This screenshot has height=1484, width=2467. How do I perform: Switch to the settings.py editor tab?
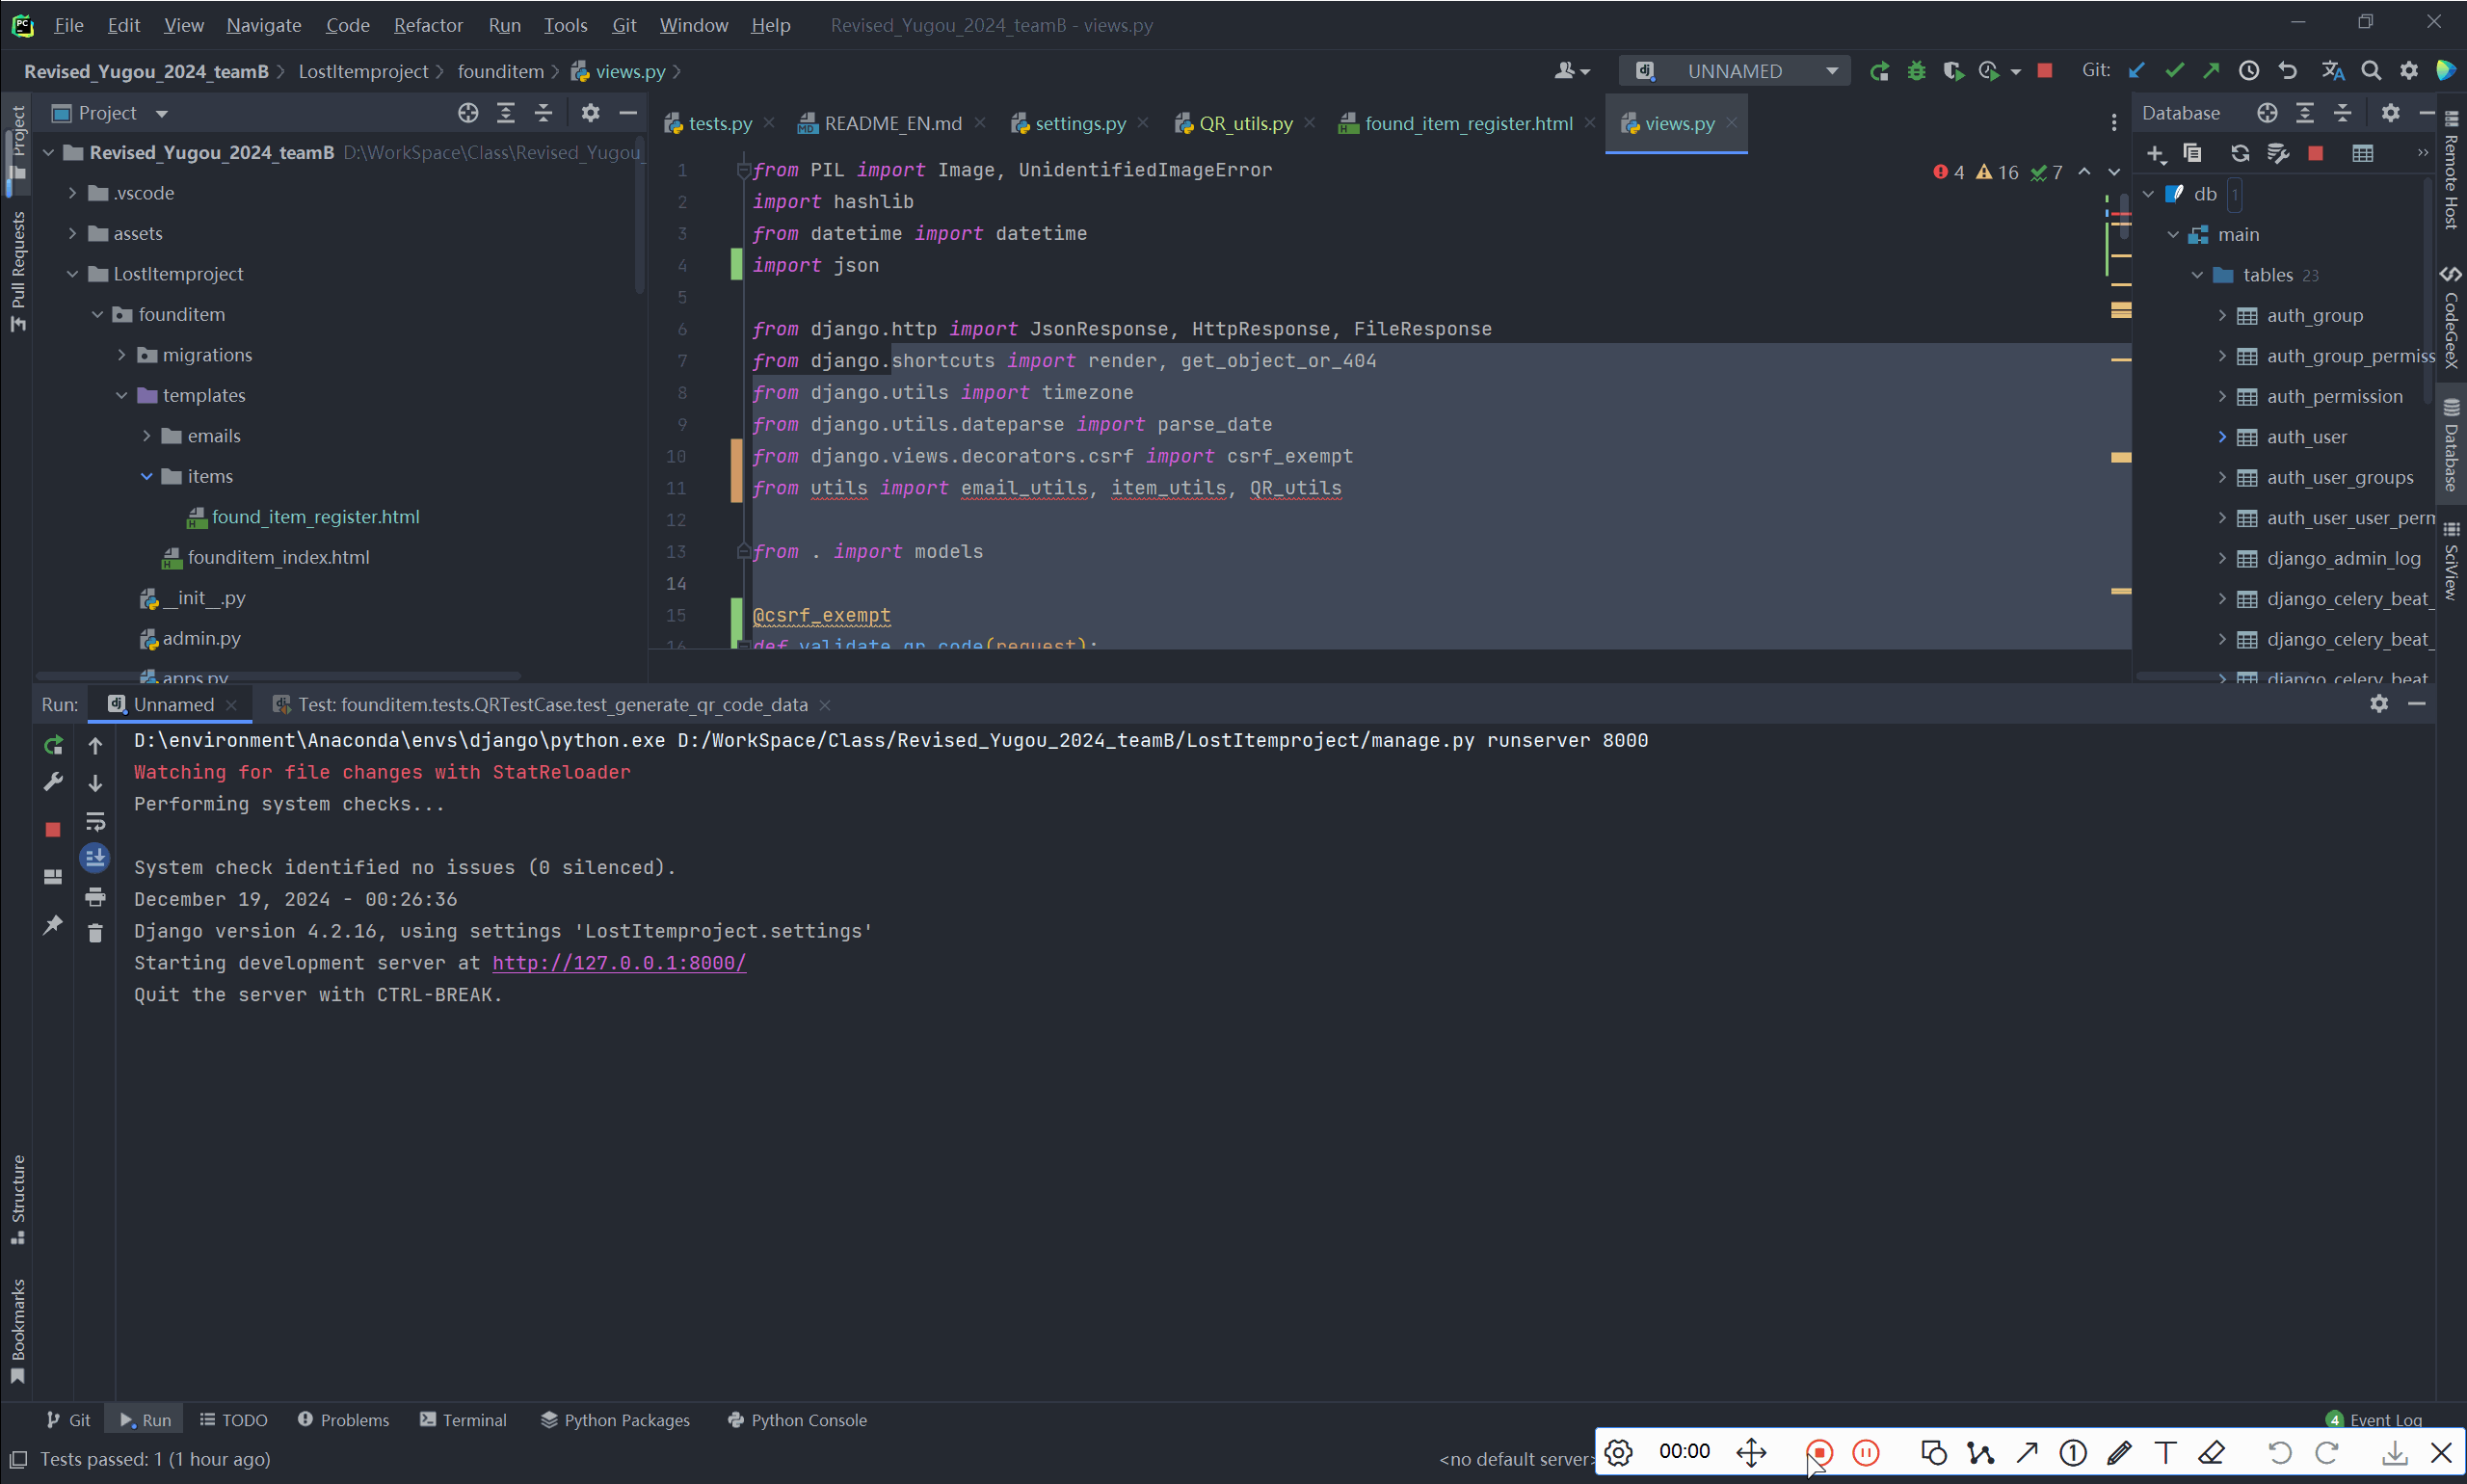[x=1079, y=123]
